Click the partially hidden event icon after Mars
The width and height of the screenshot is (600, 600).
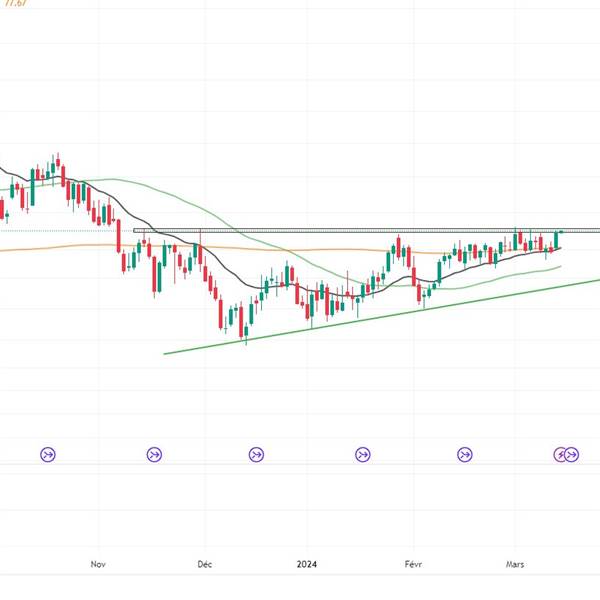tap(560, 455)
